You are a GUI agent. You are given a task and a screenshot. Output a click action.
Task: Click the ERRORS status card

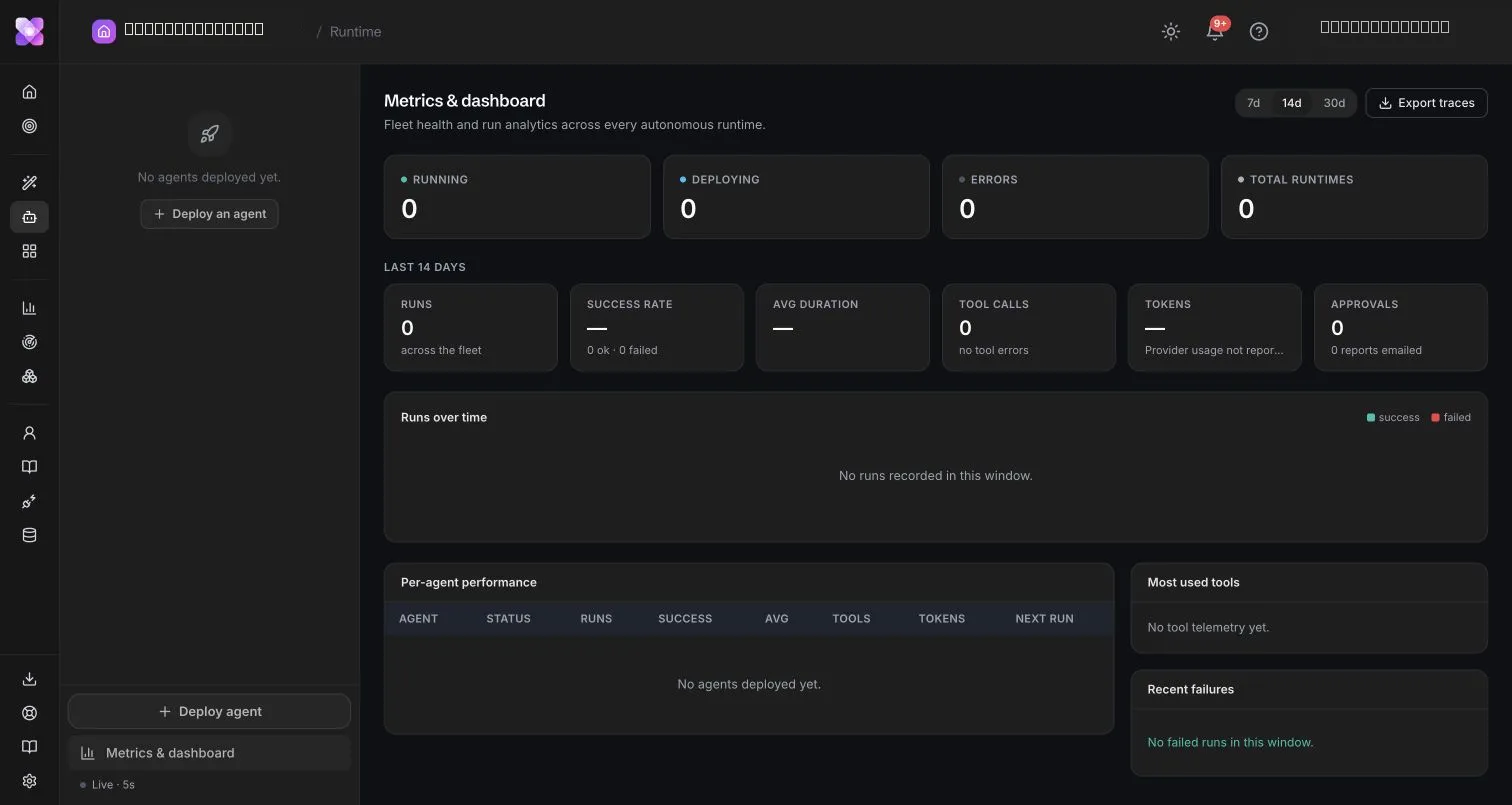pos(1075,196)
